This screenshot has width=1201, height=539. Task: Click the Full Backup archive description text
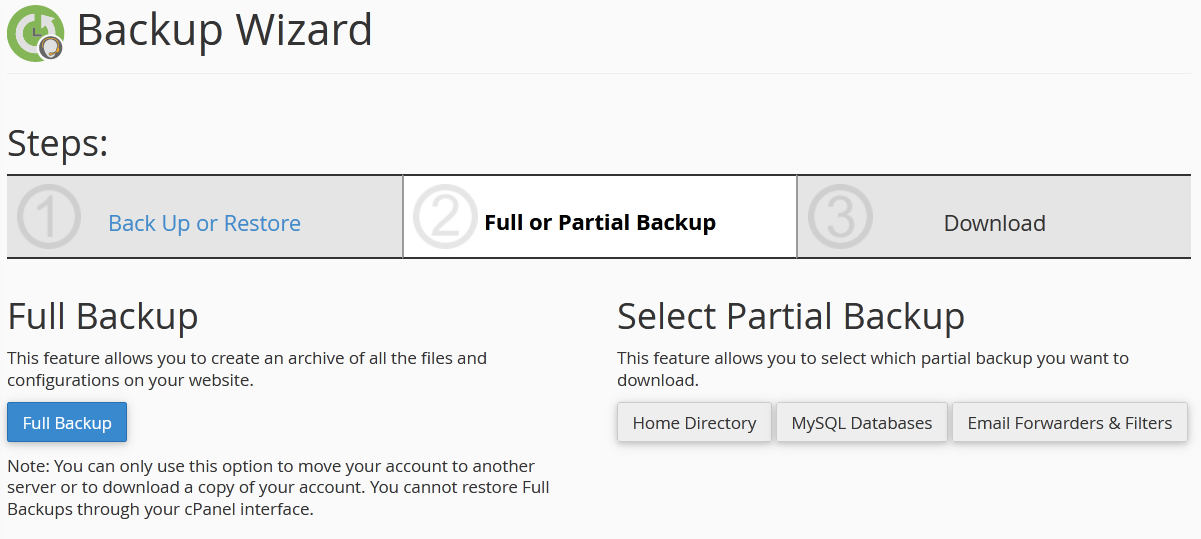(x=246, y=369)
